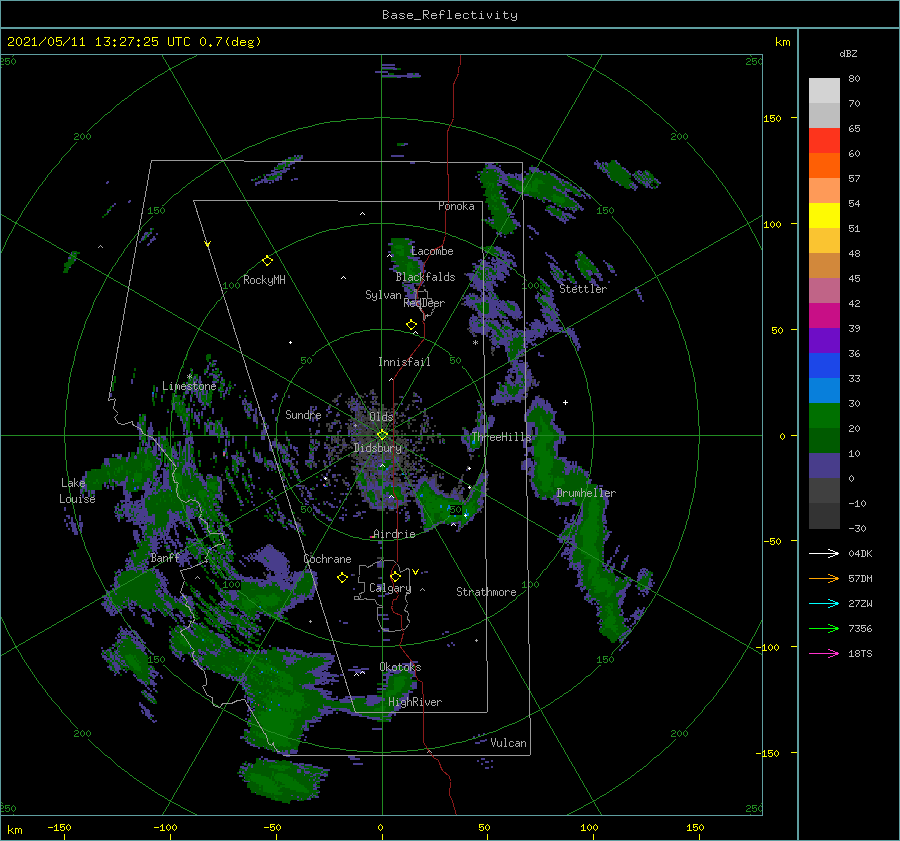Click the Cochrane label
This screenshot has height=841, width=900.
(327, 559)
